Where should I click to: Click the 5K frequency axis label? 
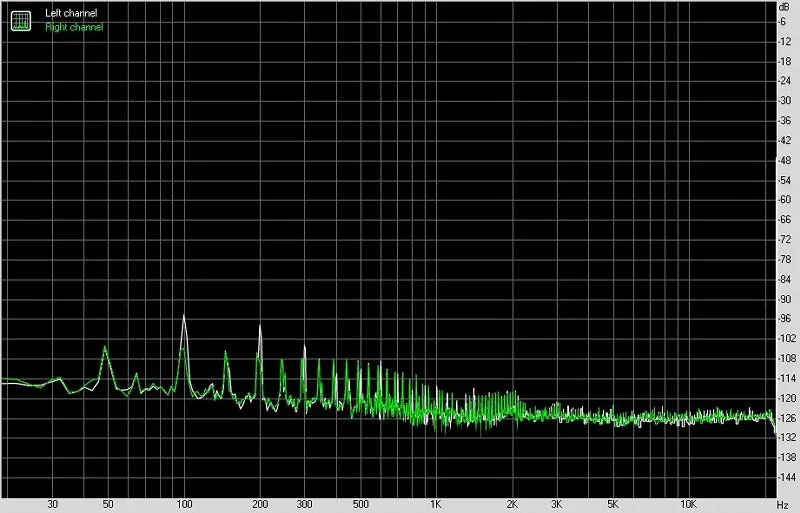[613, 504]
